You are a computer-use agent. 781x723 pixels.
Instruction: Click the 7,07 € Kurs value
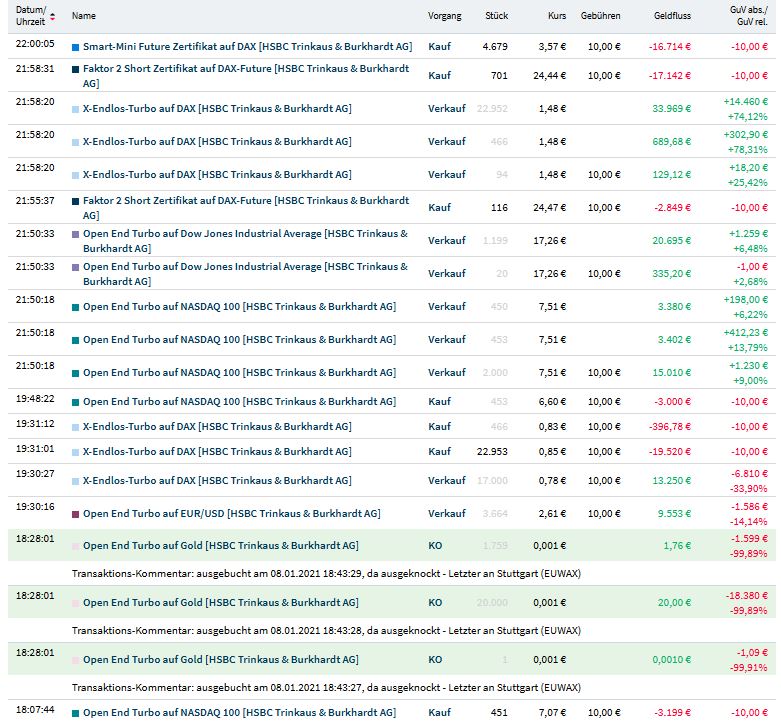[x=552, y=713]
